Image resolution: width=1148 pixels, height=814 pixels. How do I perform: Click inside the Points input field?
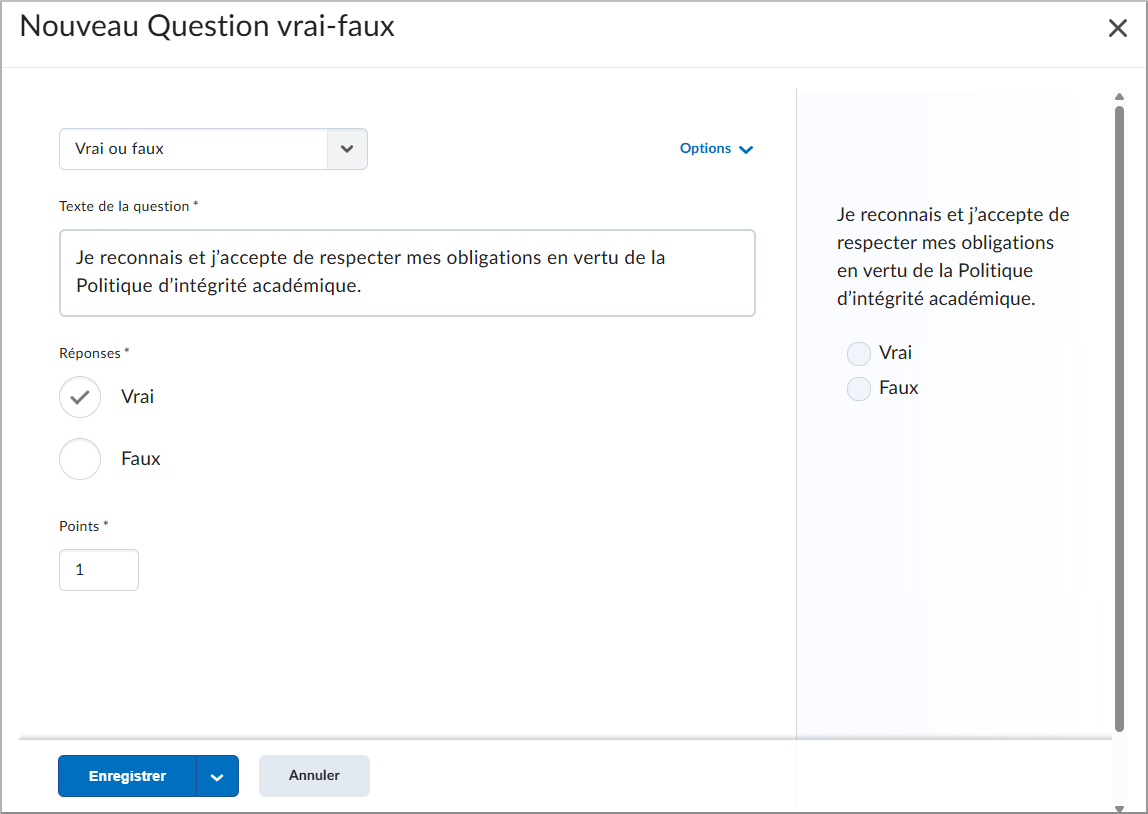[x=98, y=569]
